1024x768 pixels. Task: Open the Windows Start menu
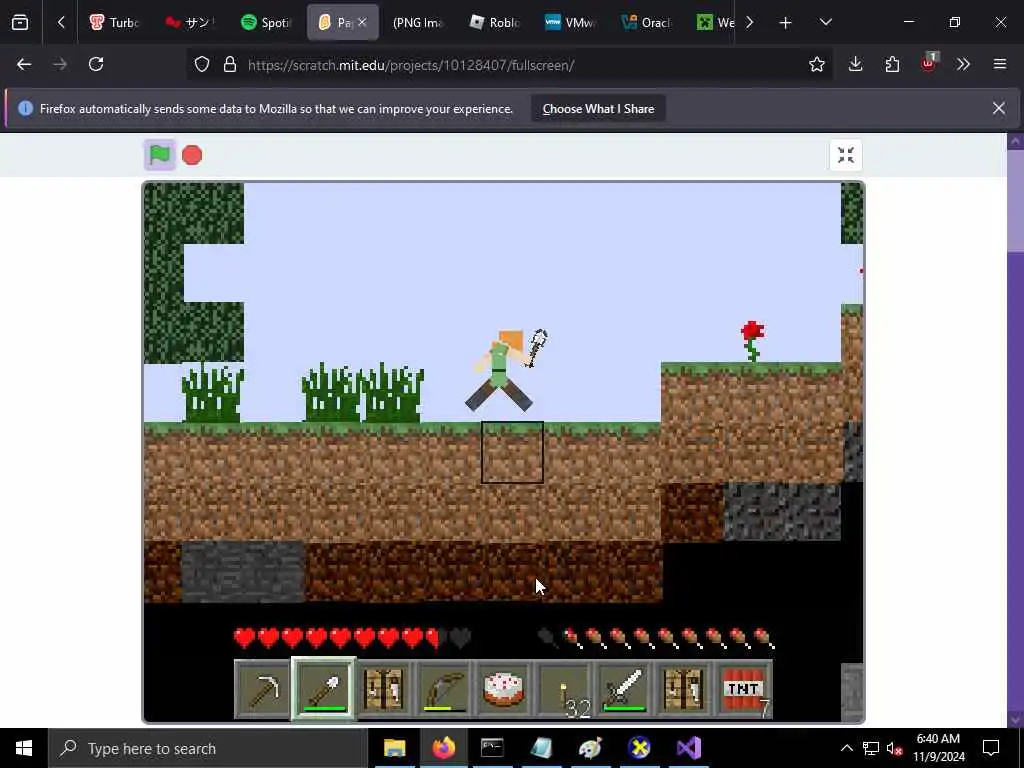tap(24, 748)
